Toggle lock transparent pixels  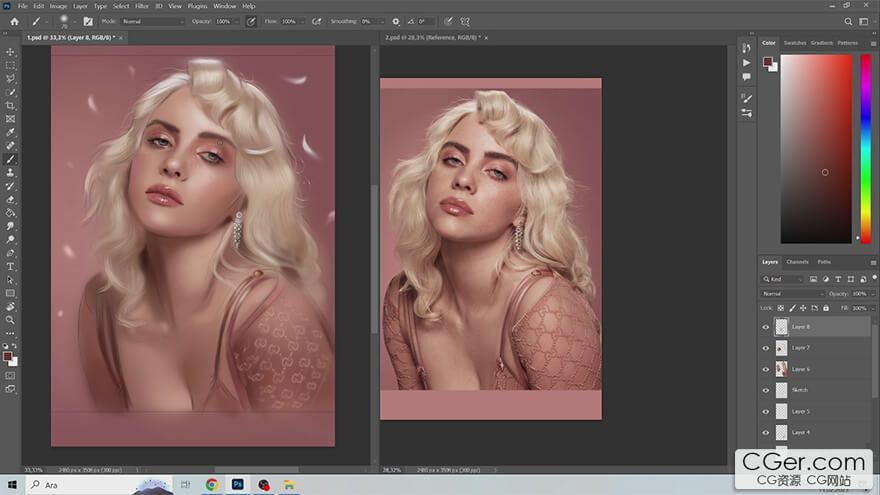click(781, 308)
